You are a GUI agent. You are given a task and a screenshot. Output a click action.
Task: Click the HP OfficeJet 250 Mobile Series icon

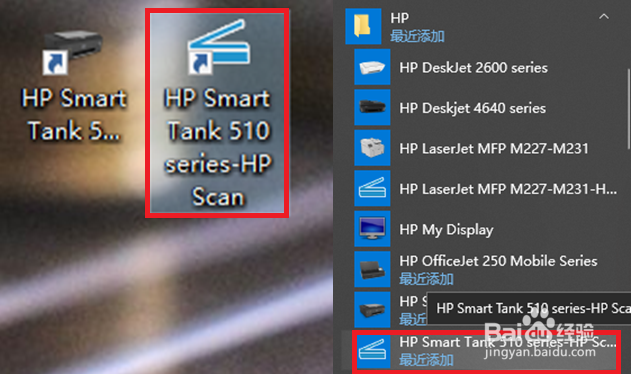pyautogui.click(x=372, y=269)
